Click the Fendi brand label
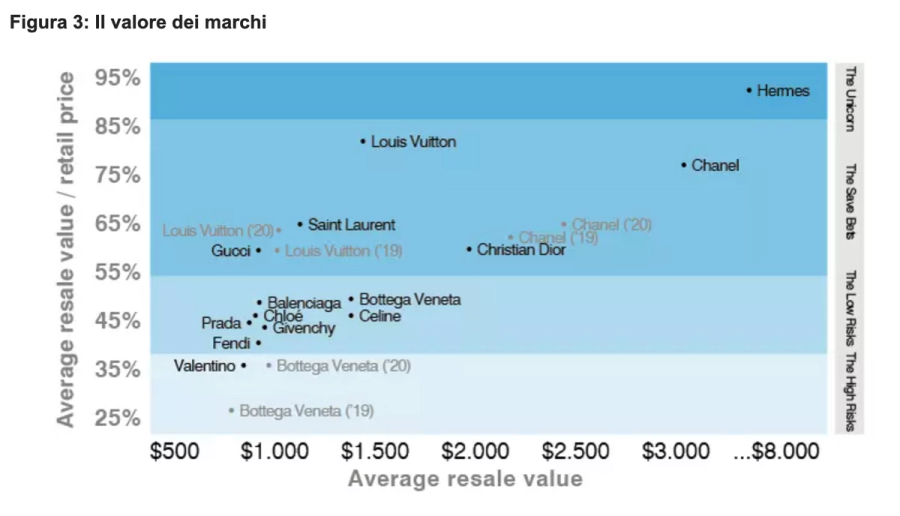Viewport: 900px width, 516px height. coord(231,343)
